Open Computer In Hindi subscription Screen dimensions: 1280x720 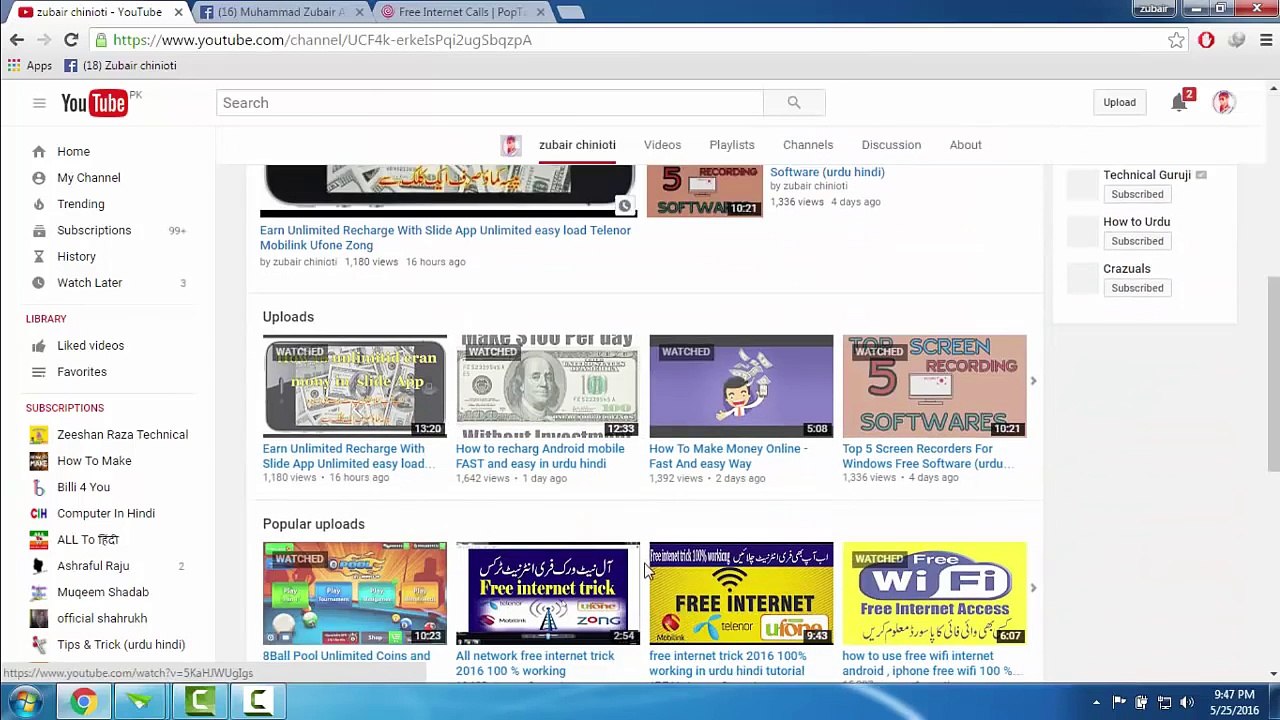pos(106,513)
